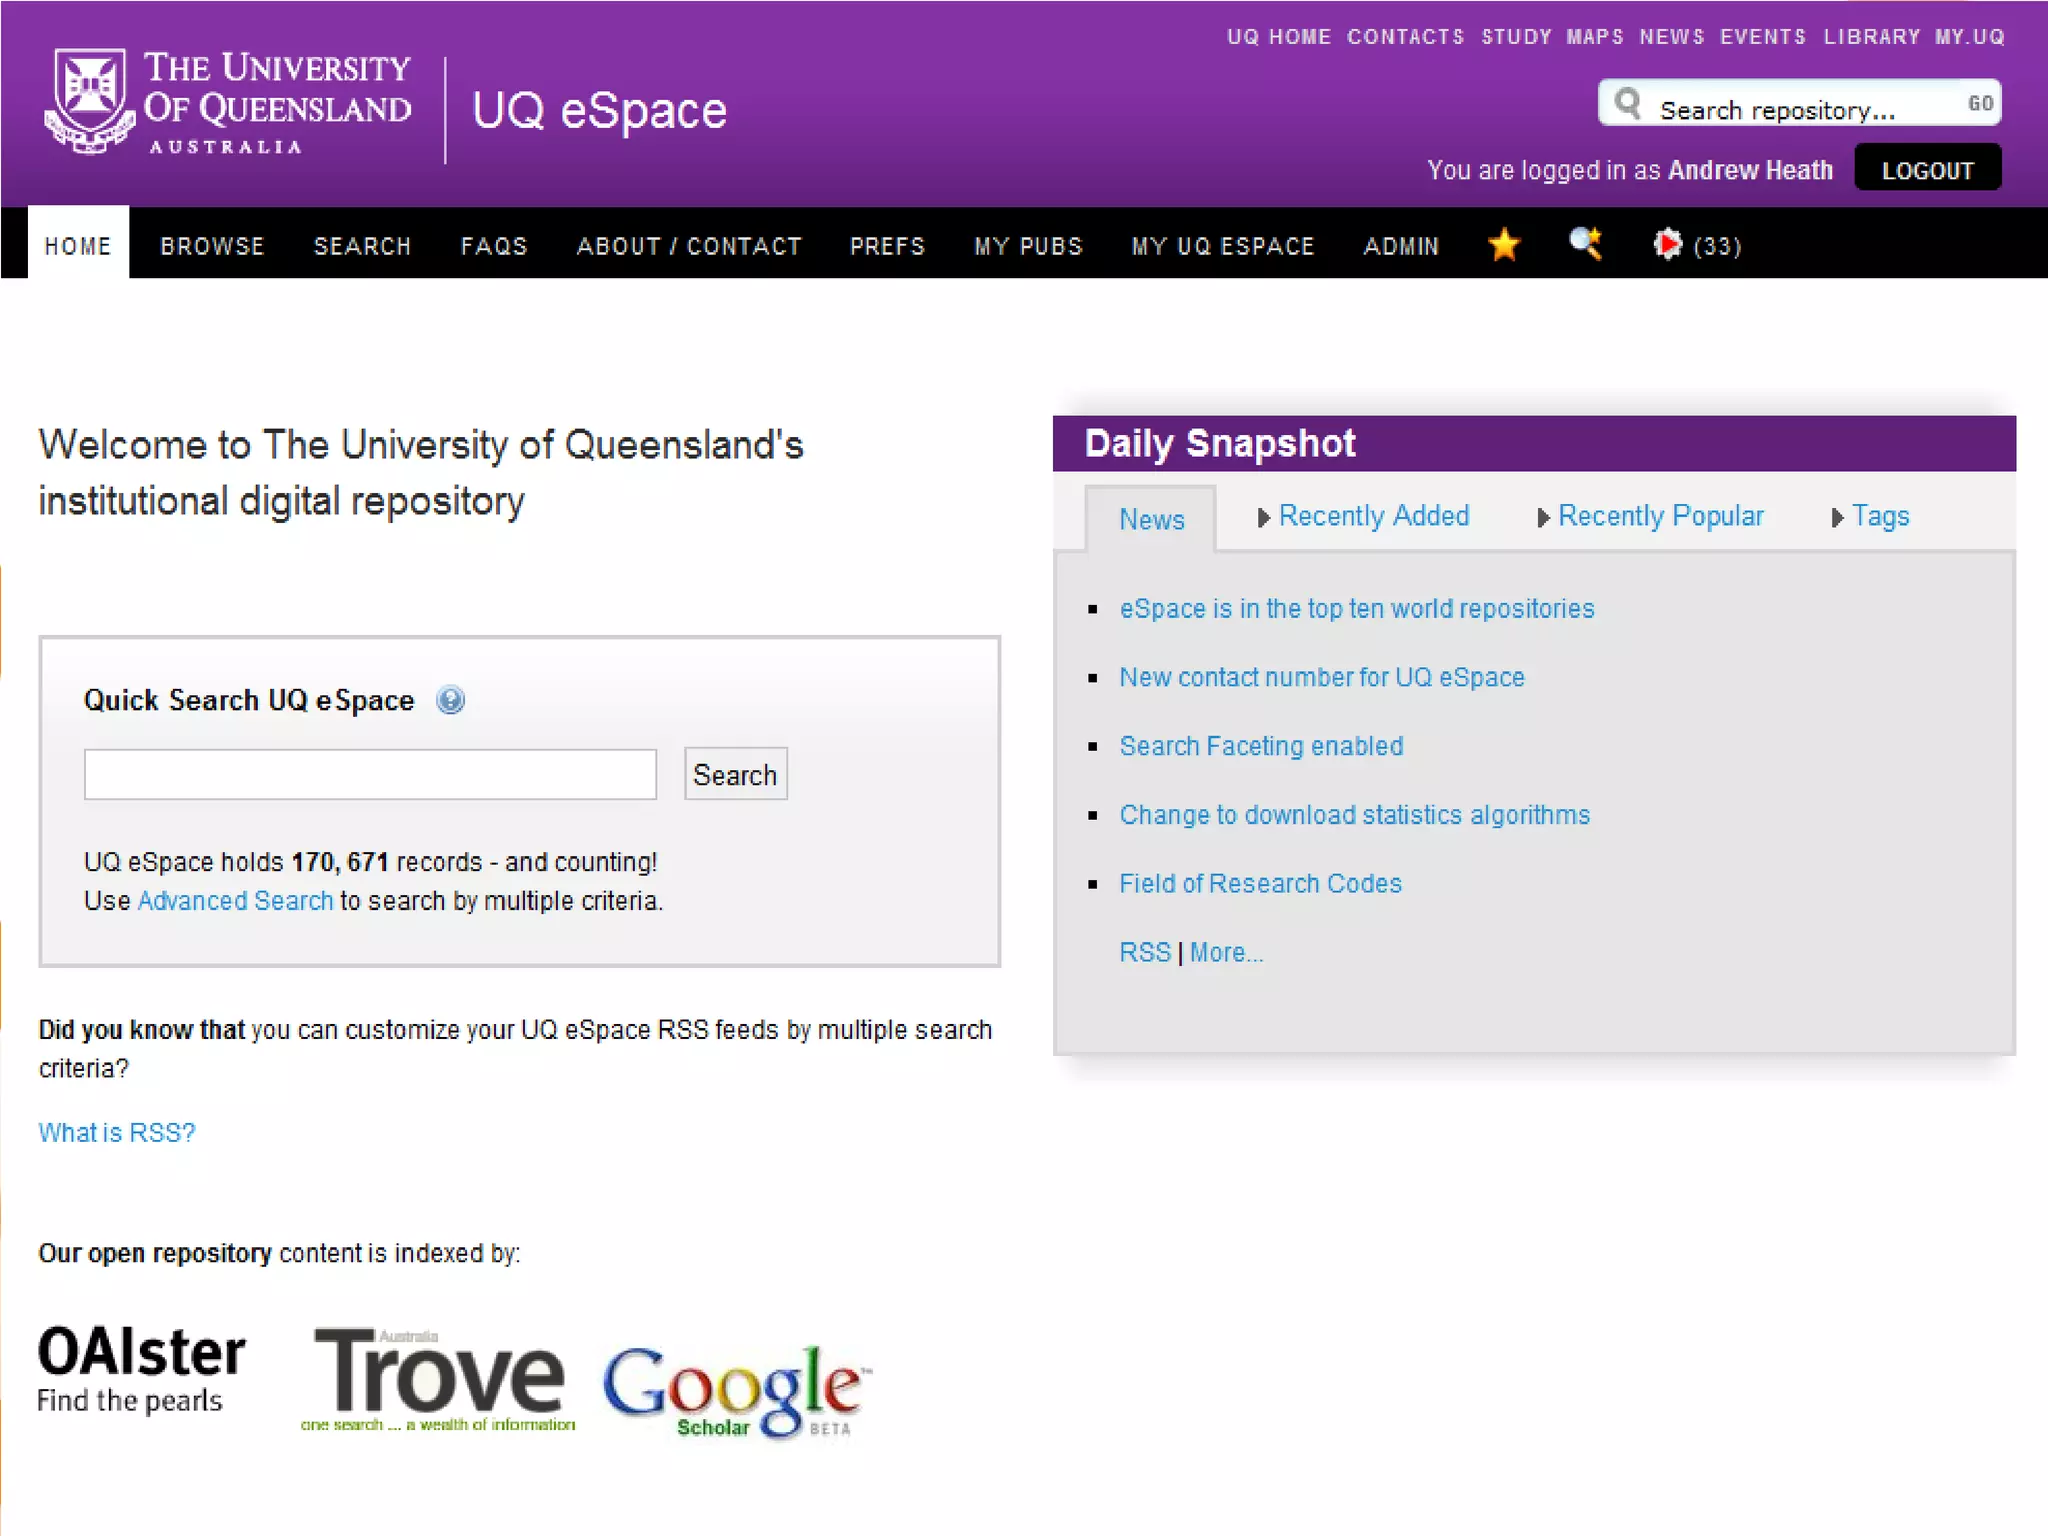Viewport: 2048px width, 1536px height.
Task: Click the repository search magnifier icon
Action: click(x=1628, y=103)
